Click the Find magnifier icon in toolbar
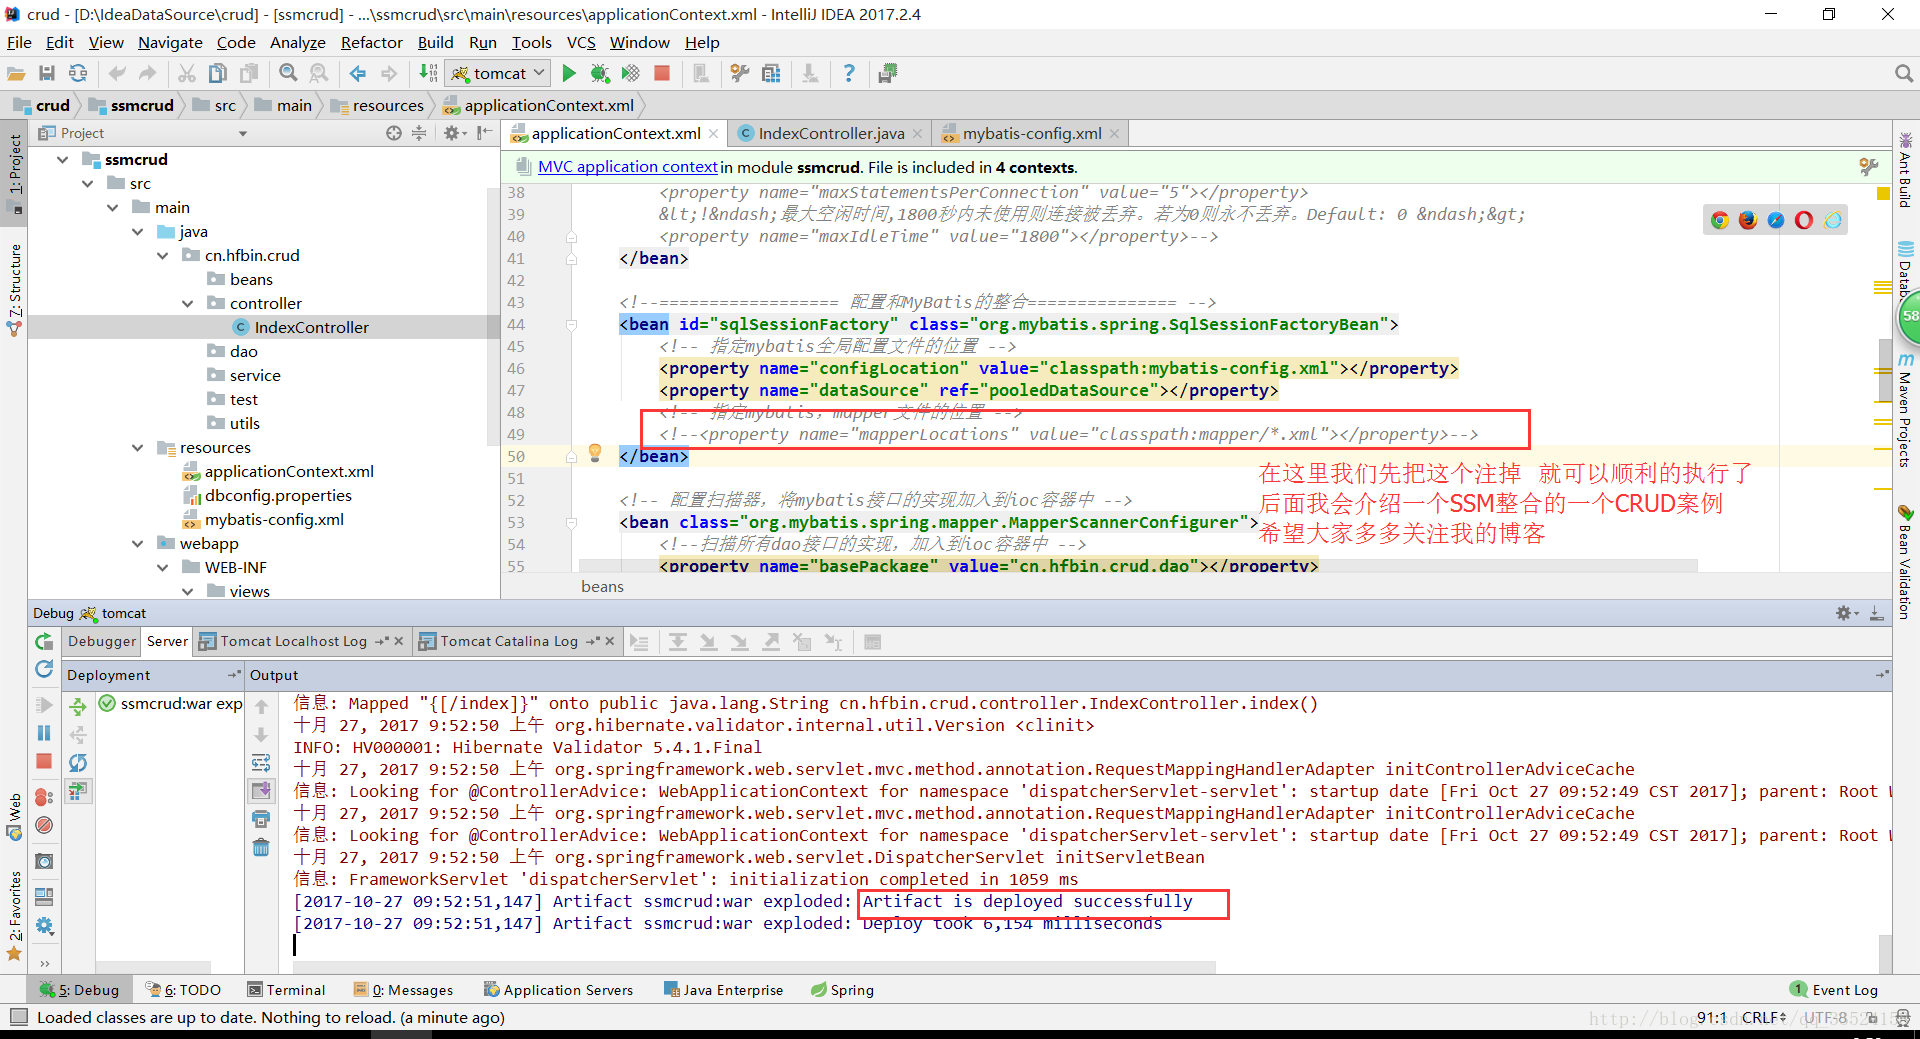Viewport: 1920px width, 1039px height. coord(288,73)
